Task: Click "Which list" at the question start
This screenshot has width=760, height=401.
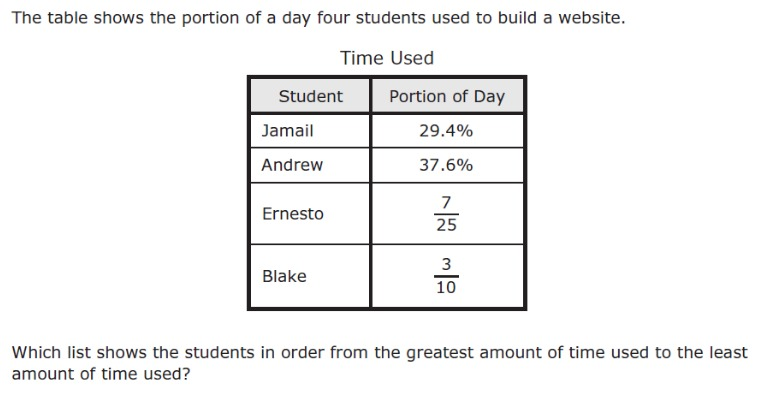Action: click(x=48, y=353)
